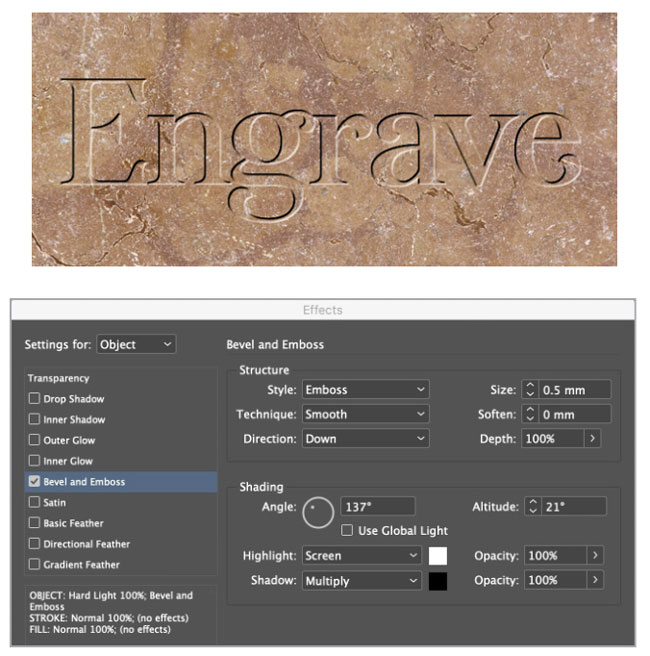The width and height of the screenshot is (650, 656).
Task: Open the Settings for Object dropdown
Action: click(x=136, y=344)
